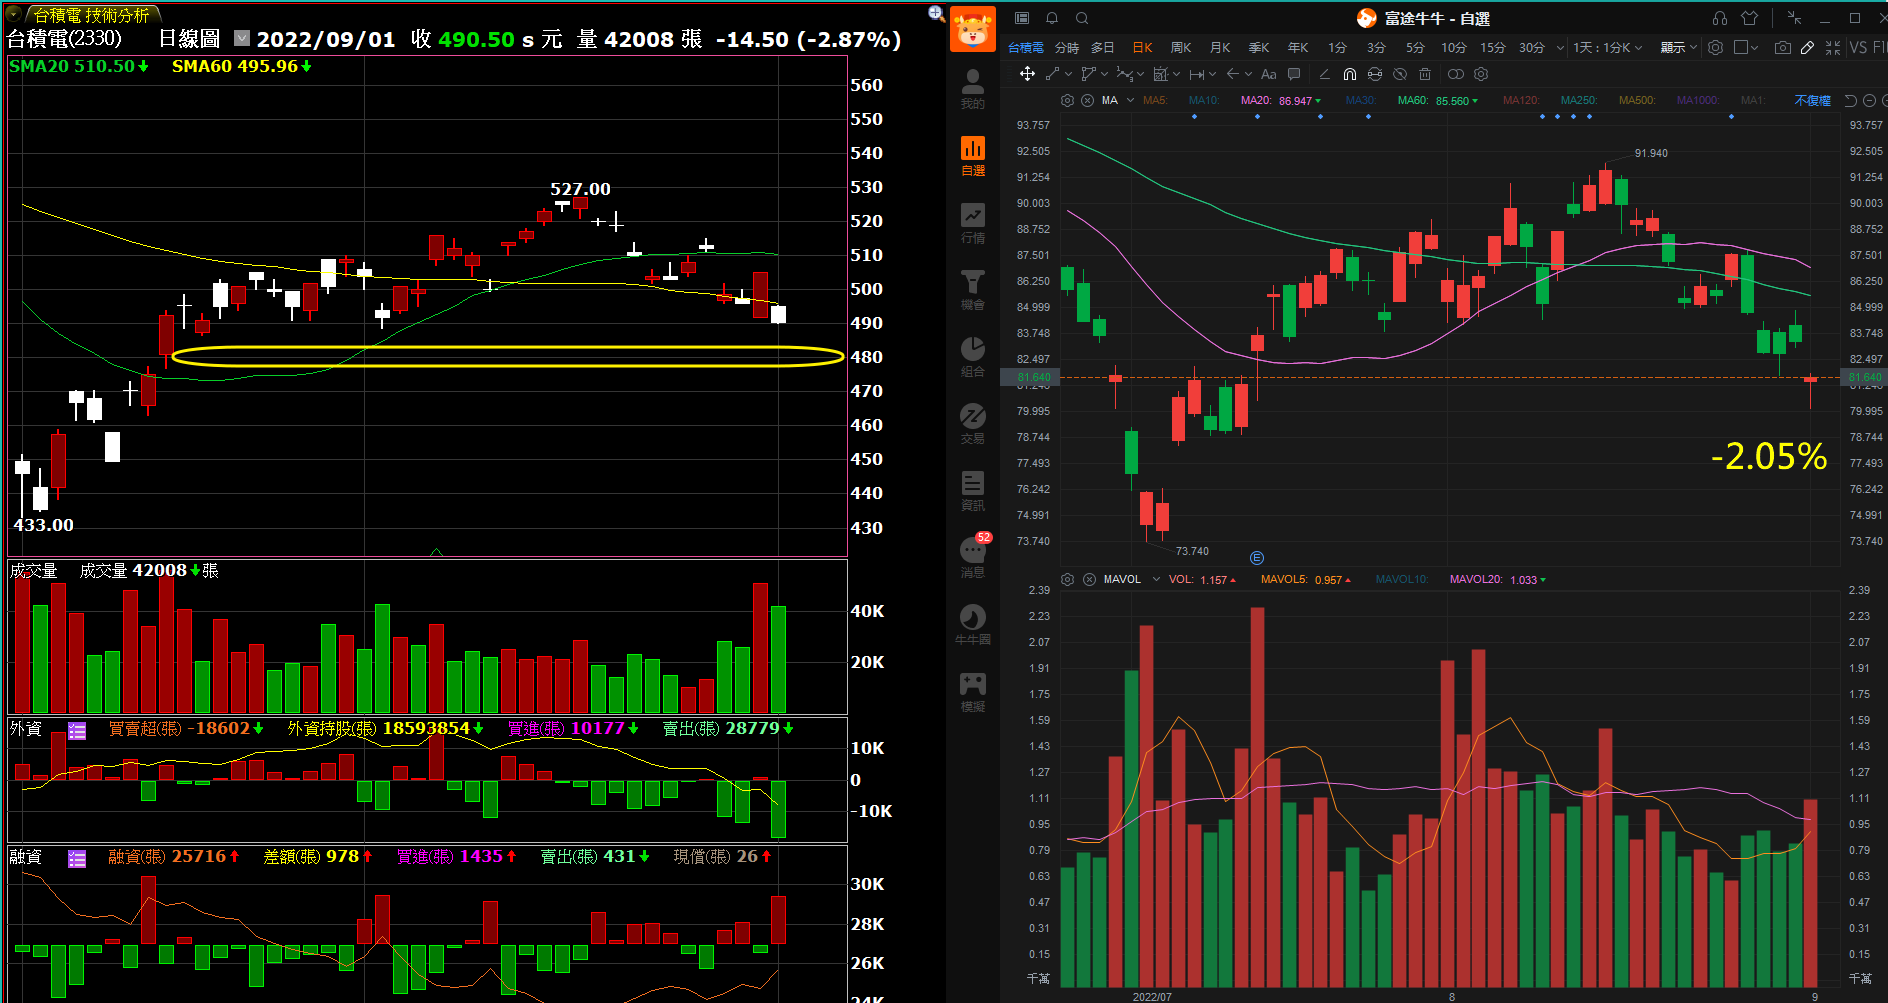Select the move/crosshair drawing tool
1888x1003 pixels.
pos(1027,74)
